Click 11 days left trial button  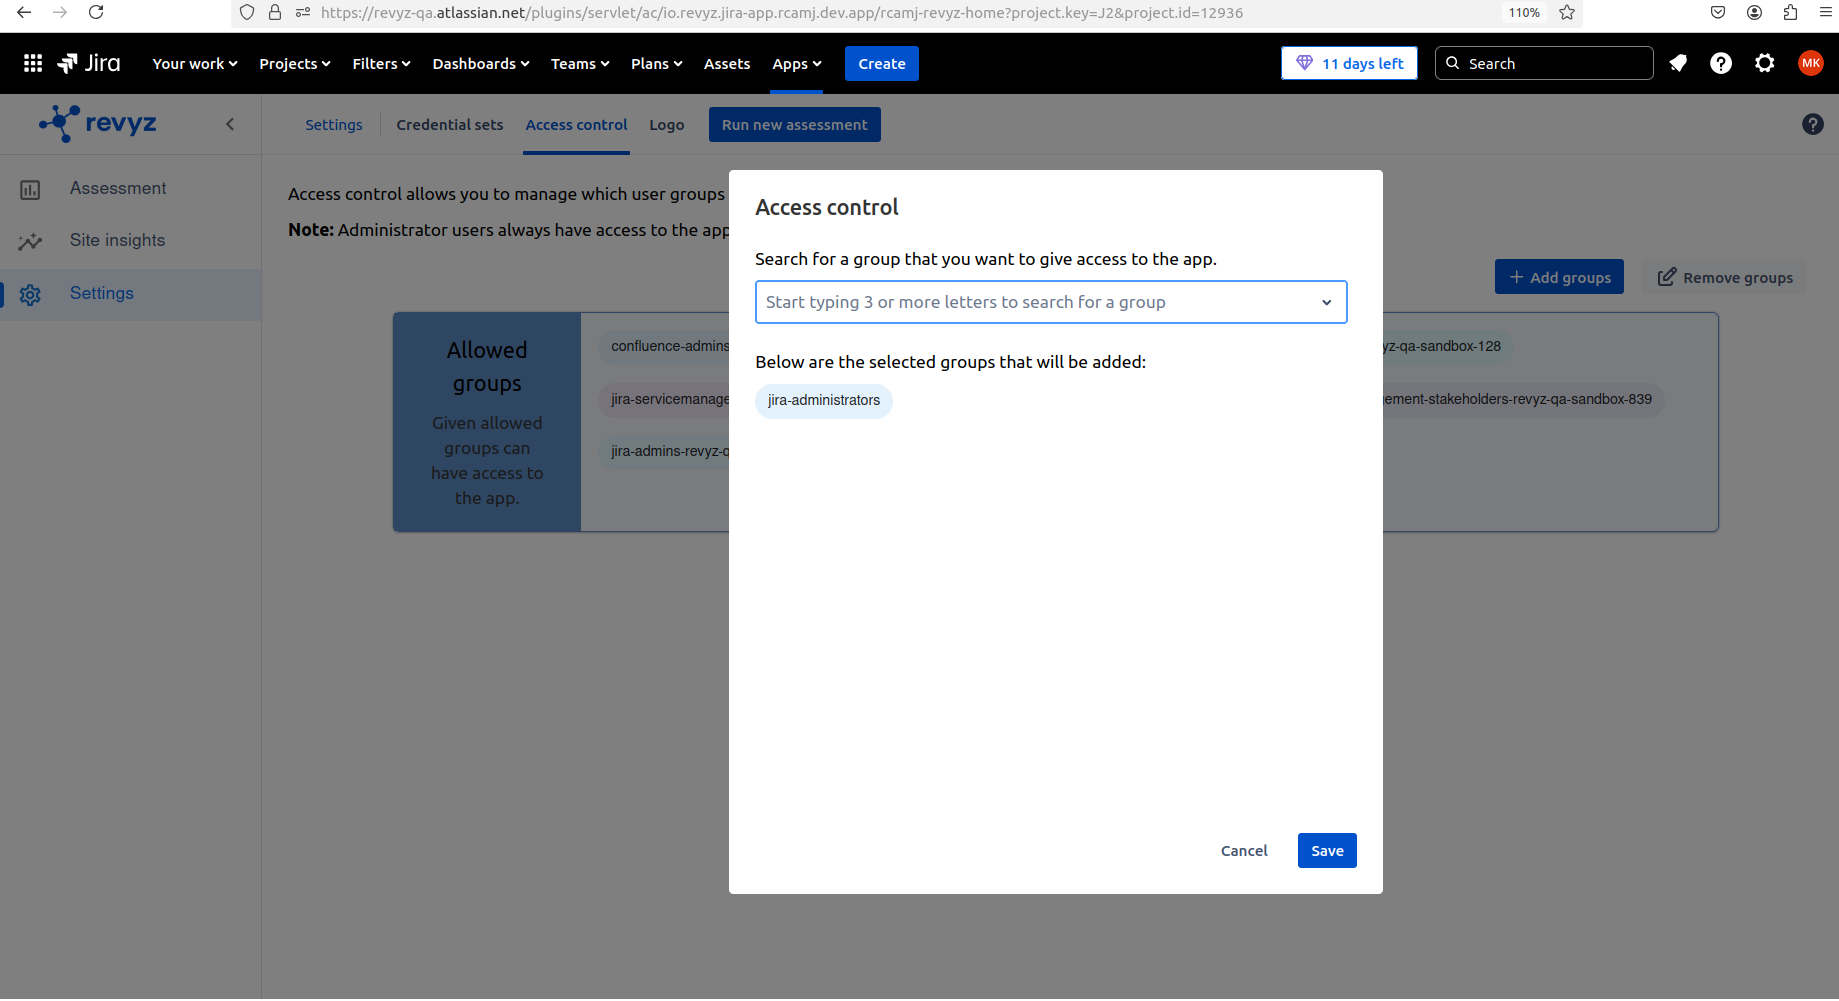point(1349,63)
